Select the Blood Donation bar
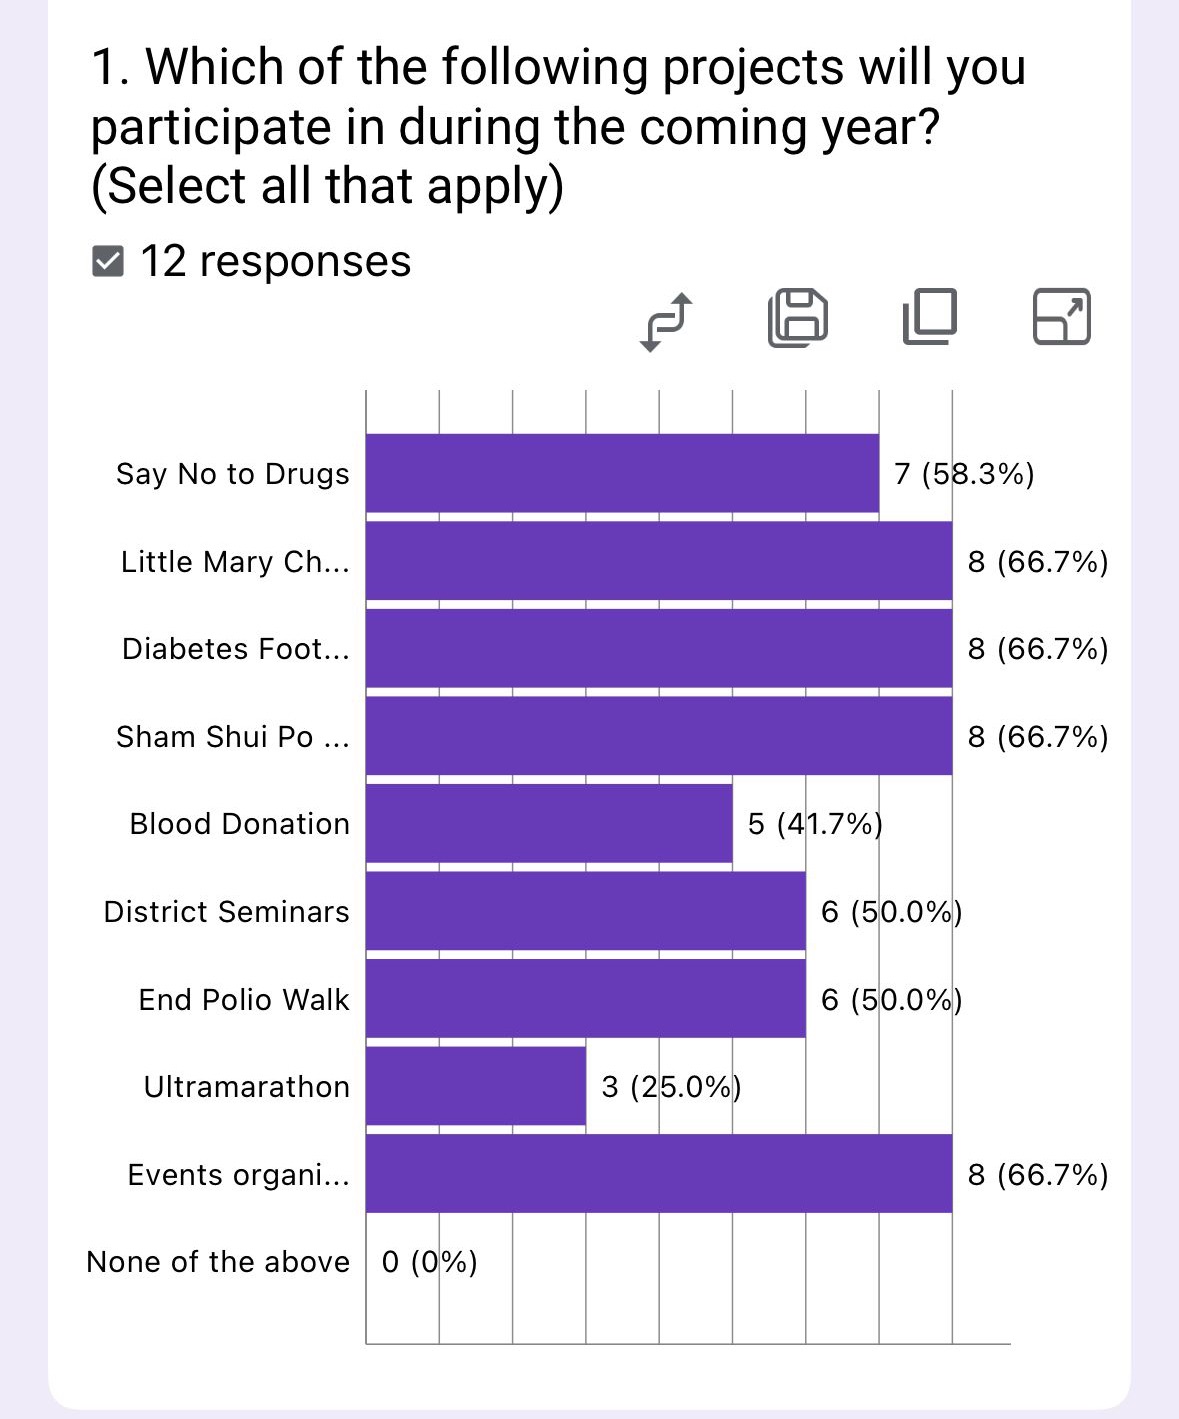1179x1419 pixels. point(548,824)
